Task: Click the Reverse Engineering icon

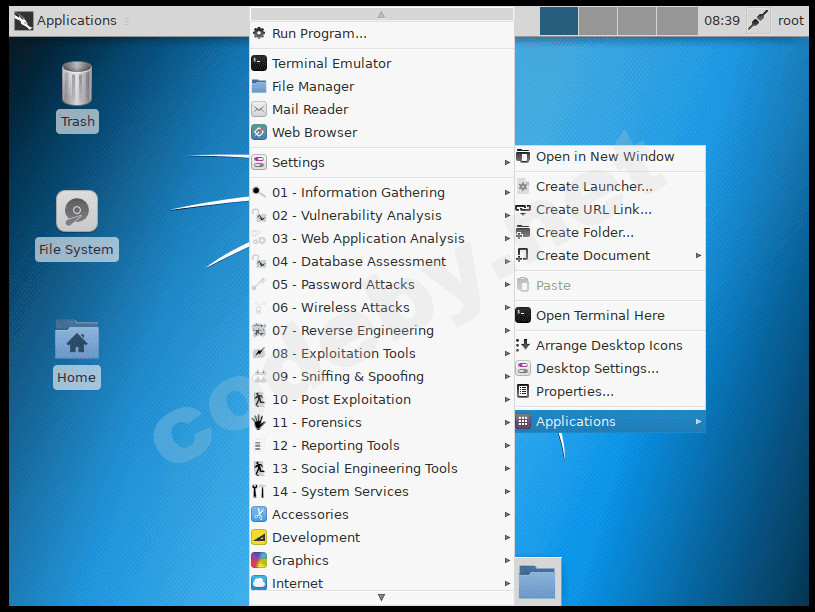Action: point(259,330)
